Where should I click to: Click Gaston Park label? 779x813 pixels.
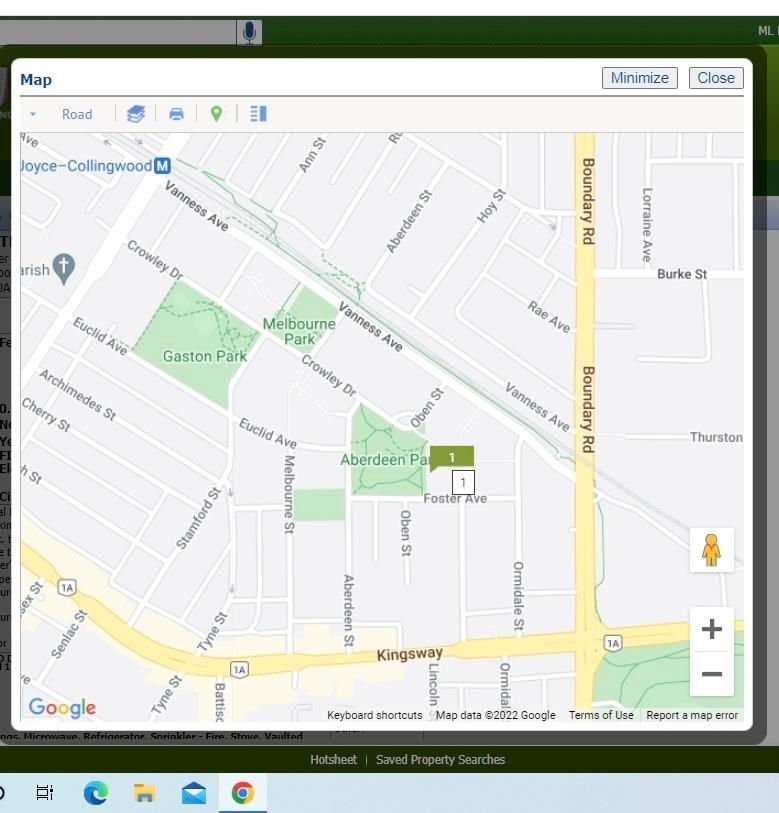(205, 356)
